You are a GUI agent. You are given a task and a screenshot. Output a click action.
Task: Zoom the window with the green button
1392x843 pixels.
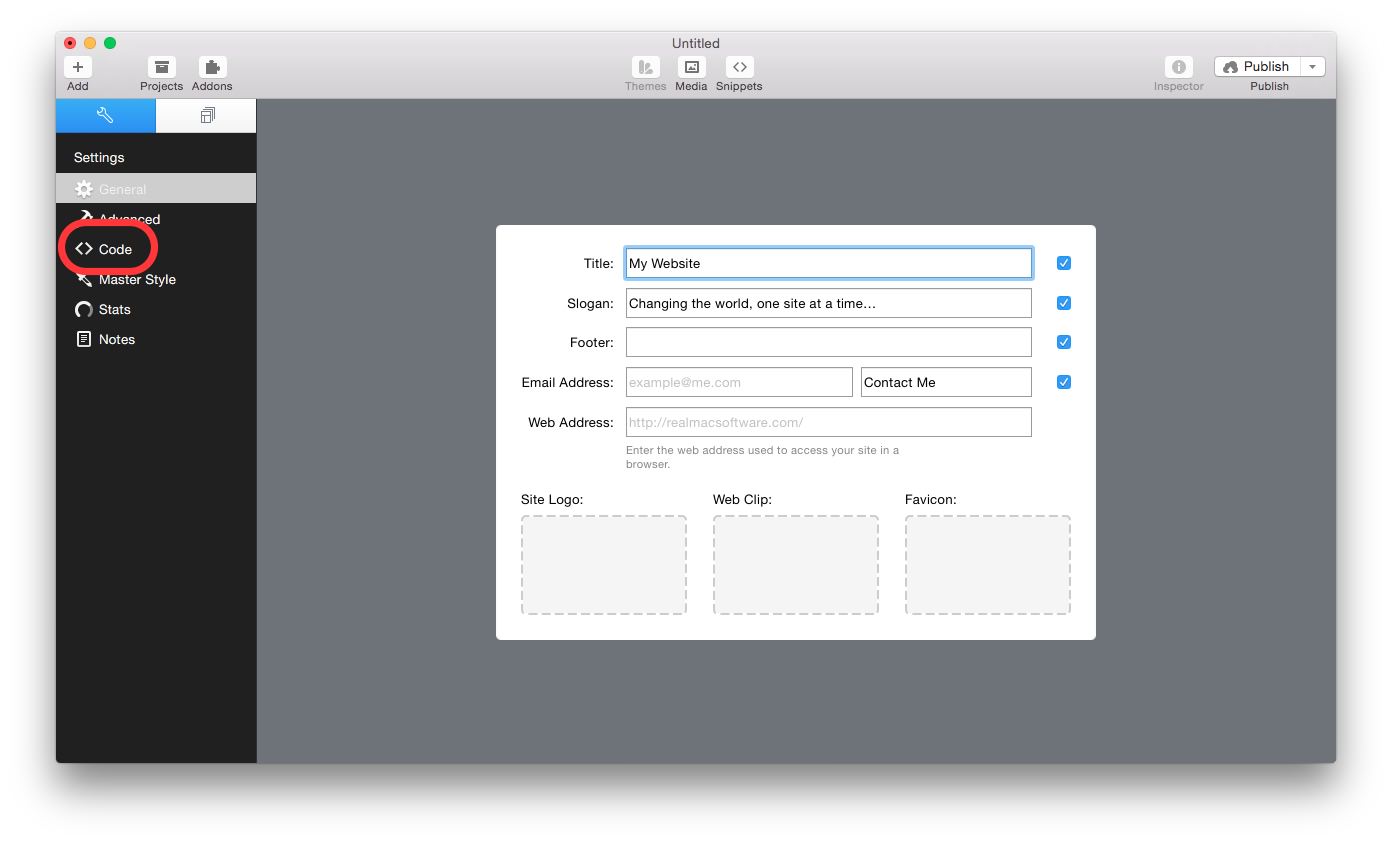[x=110, y=43]
